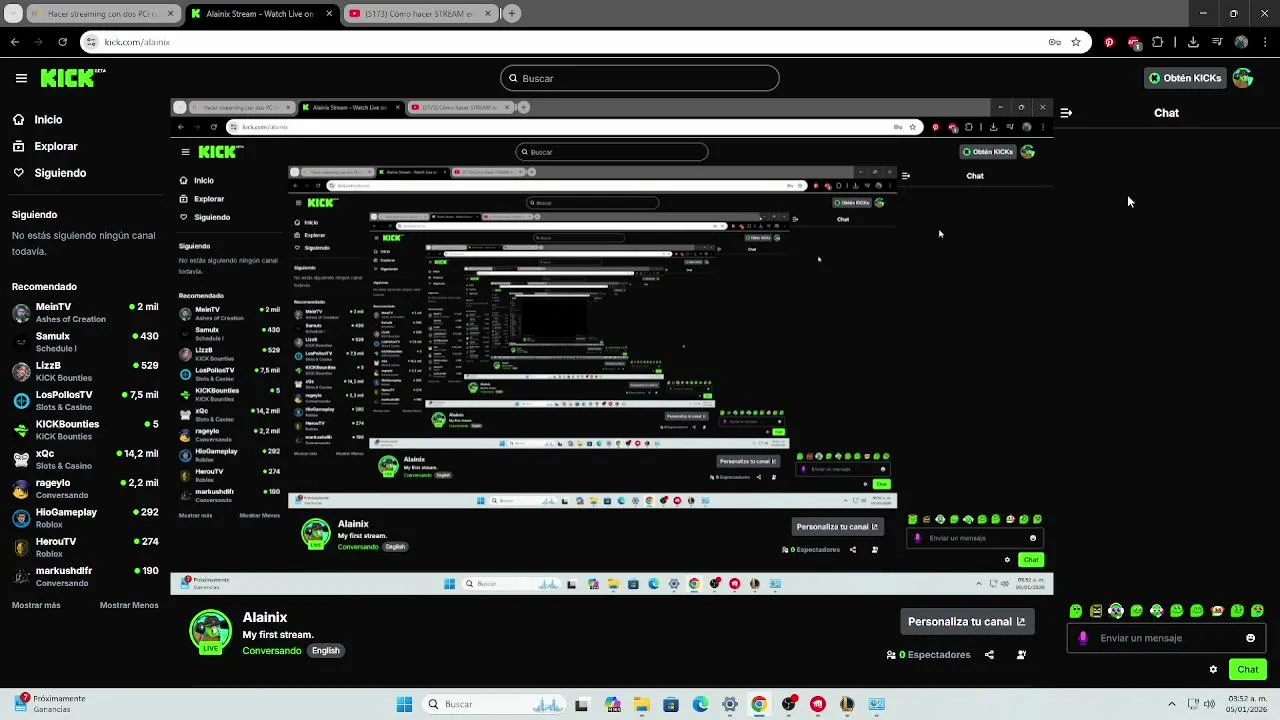The height and width of the screenshot is (720, 1280).
Task: Click the browser back arrow
Action: [x=15, y=42]
